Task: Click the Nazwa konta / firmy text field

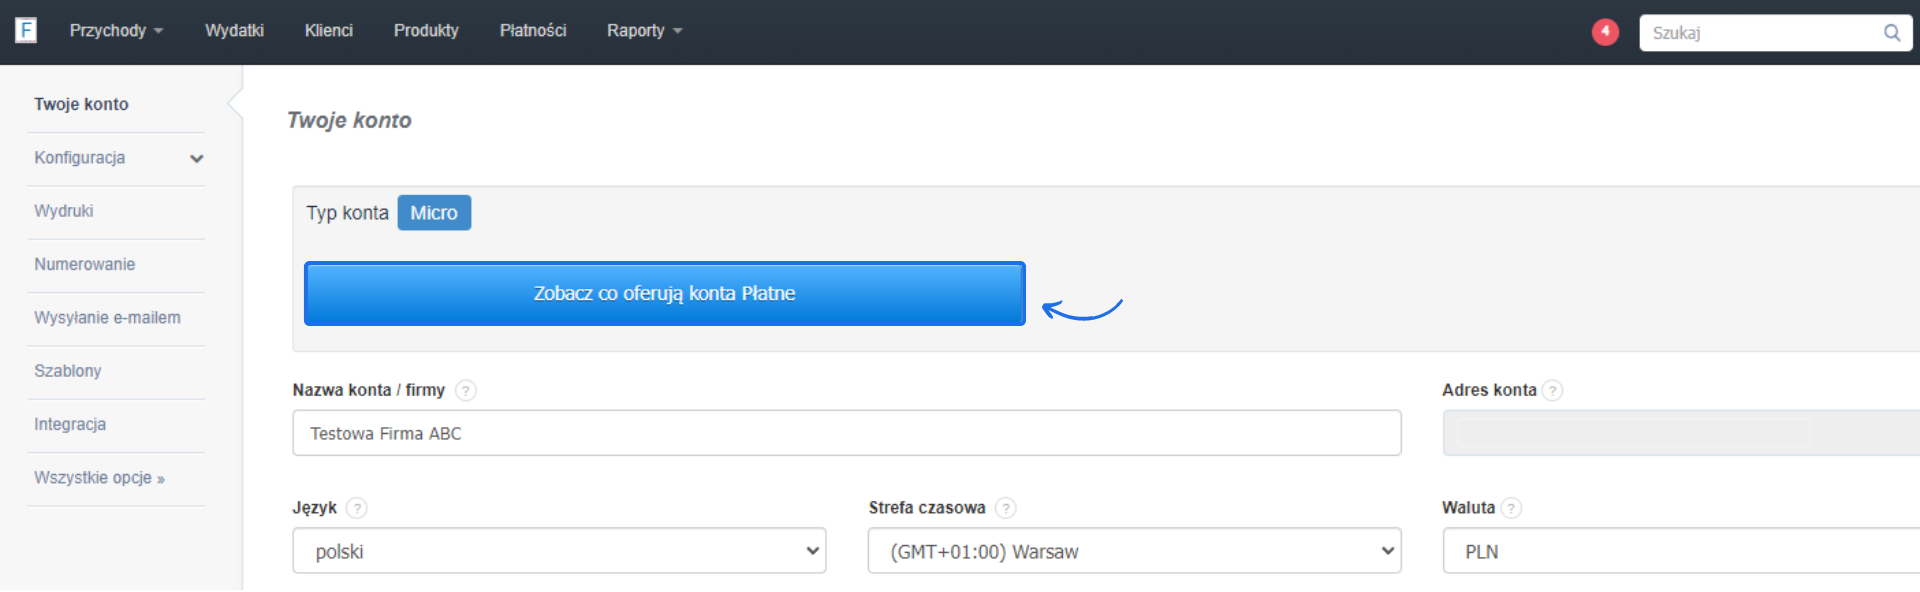Action: 846,434
